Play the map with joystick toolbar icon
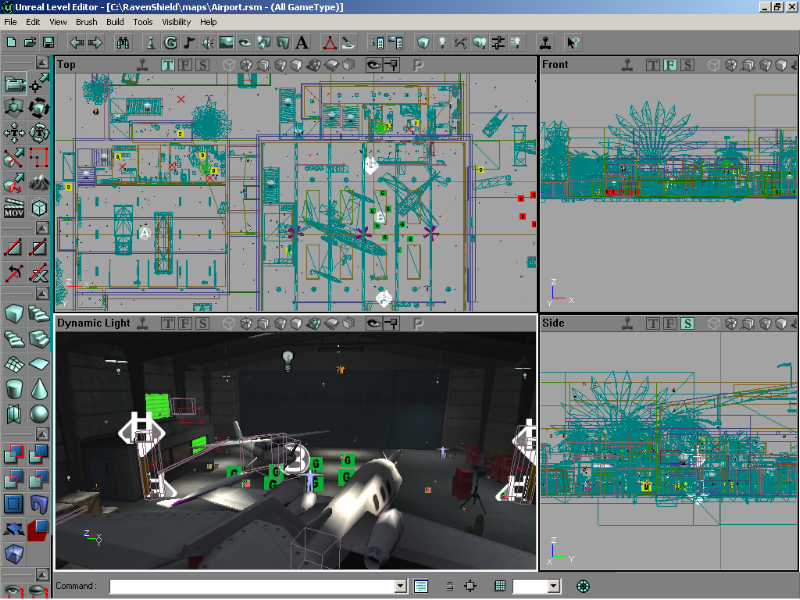 pos(545,43)
